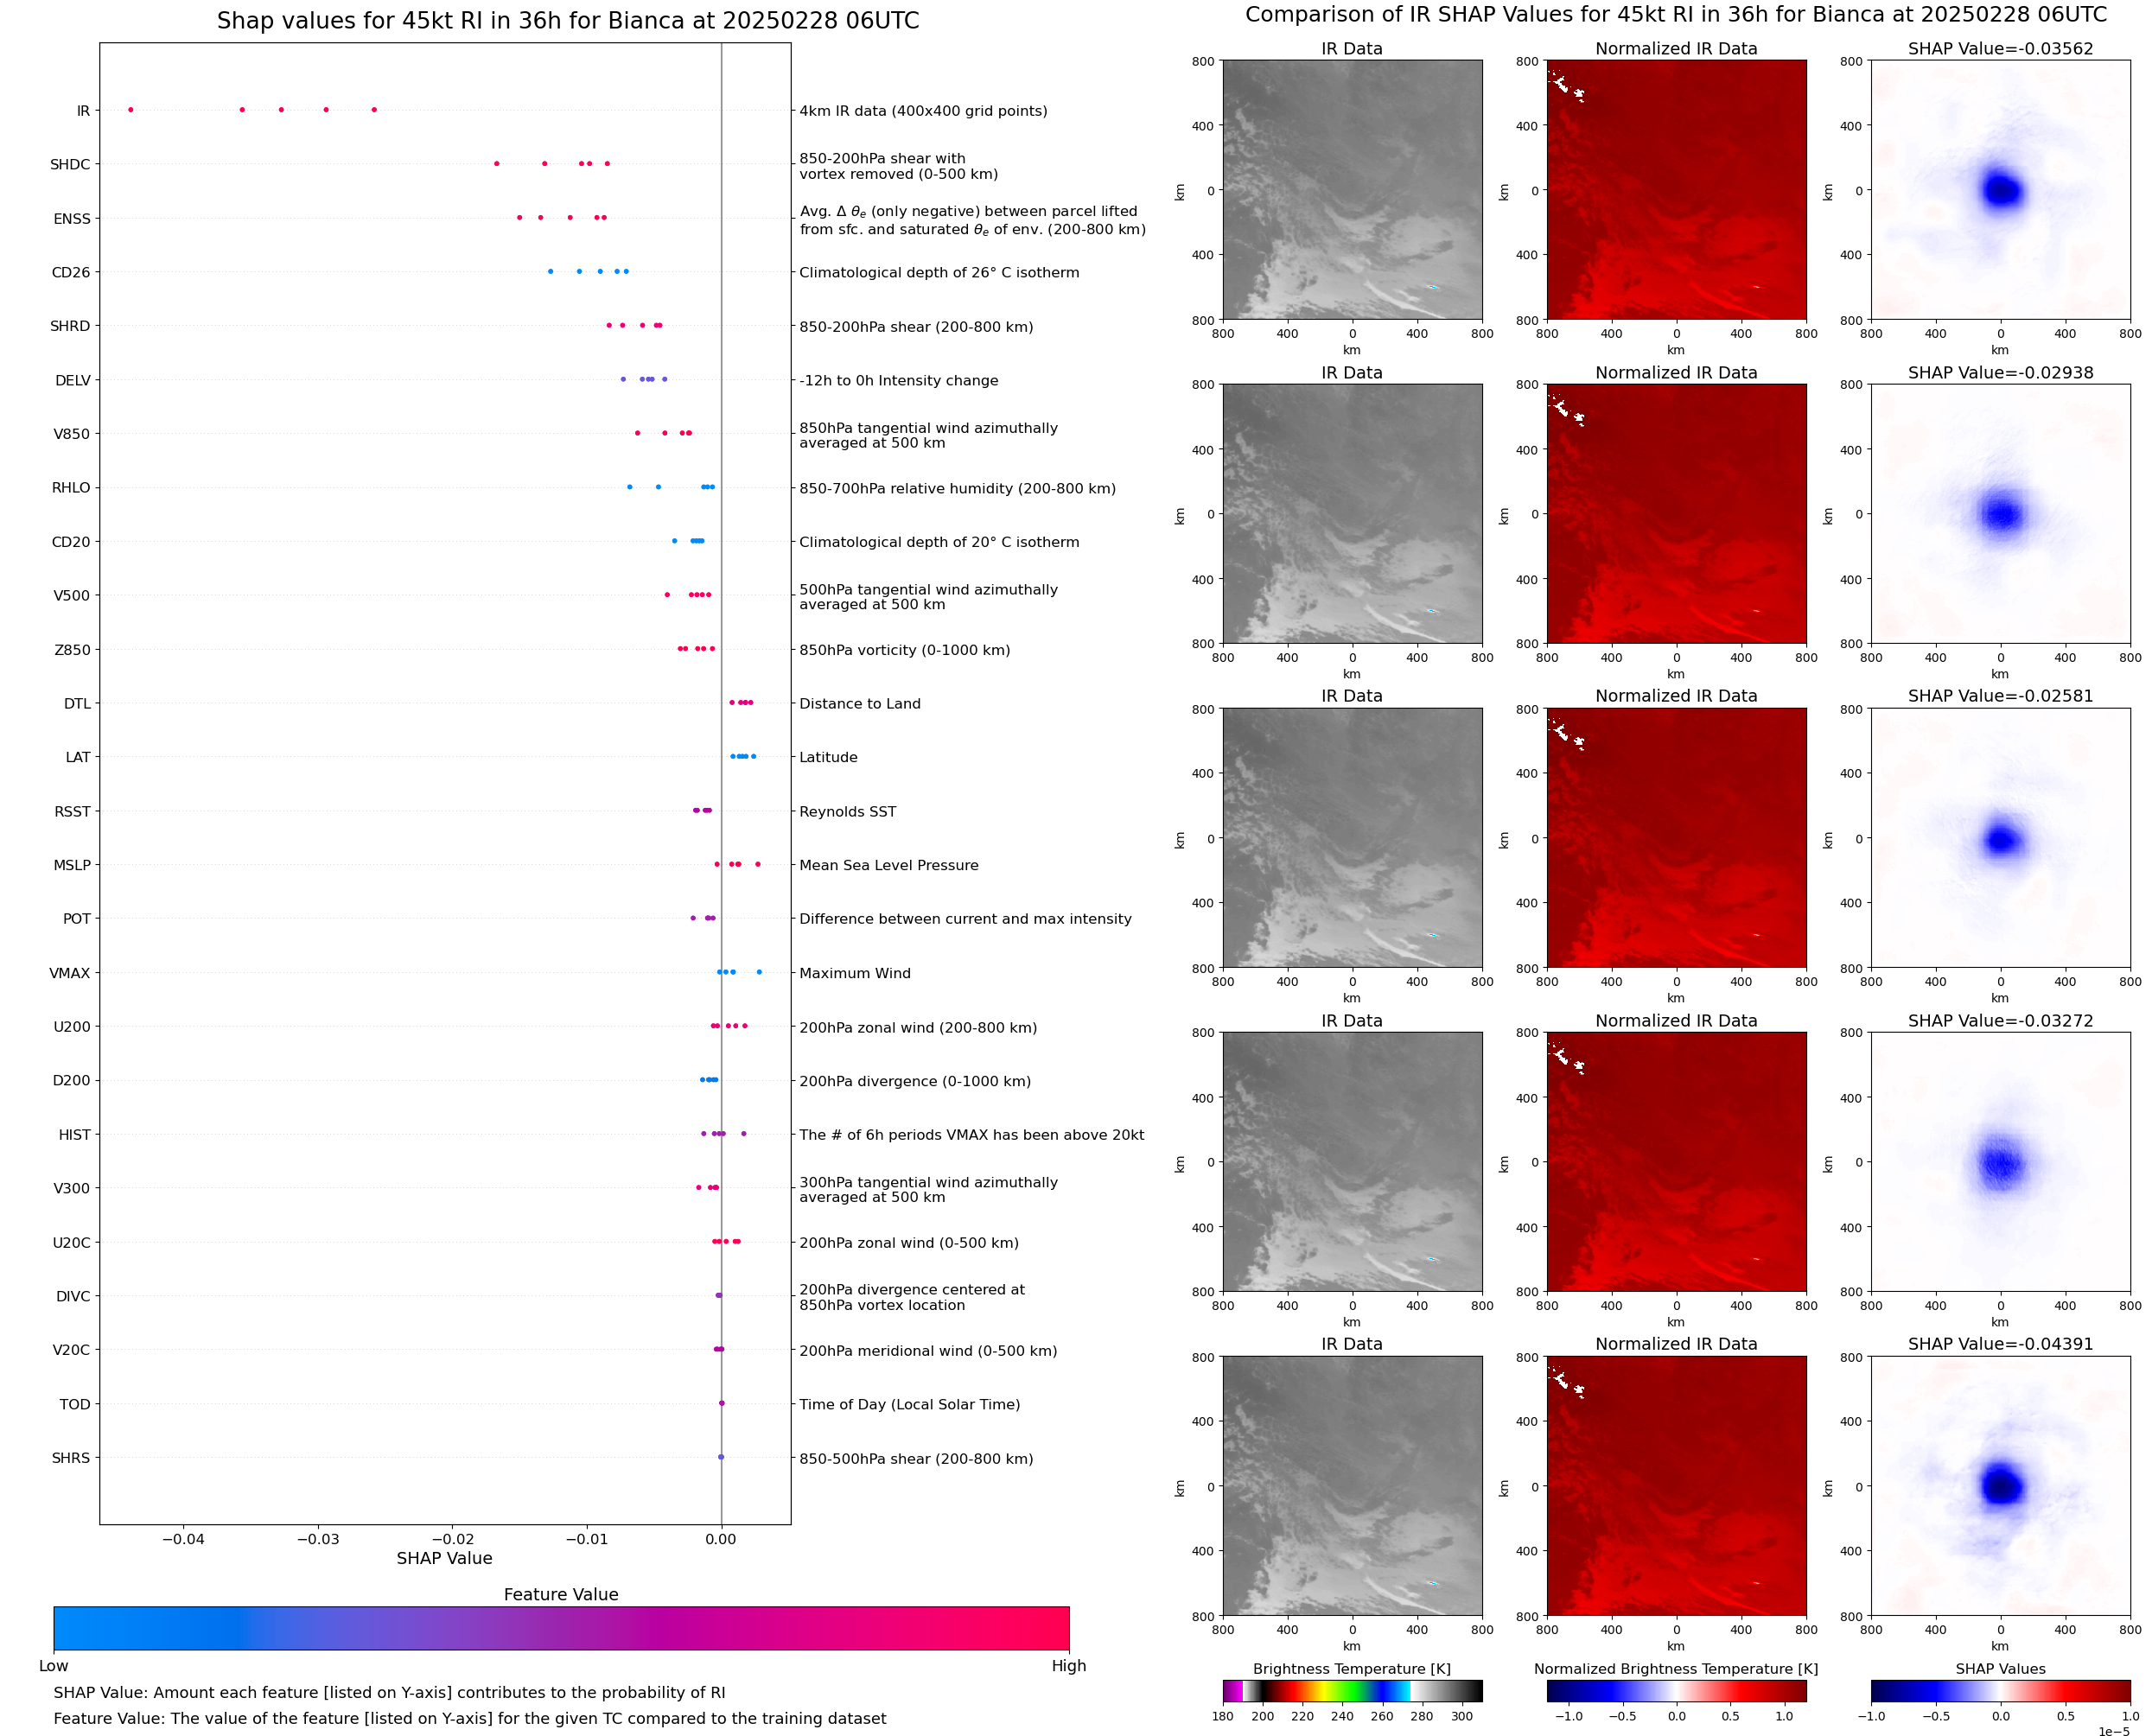Click the SHAP Values colorbar
Screen dimensions: 2152x1736
tap(2000, 1691)
